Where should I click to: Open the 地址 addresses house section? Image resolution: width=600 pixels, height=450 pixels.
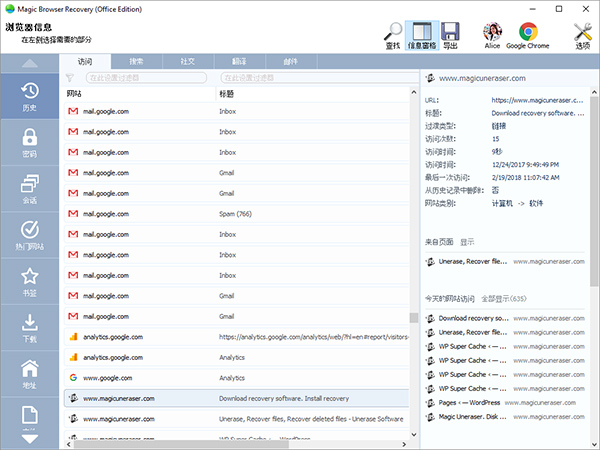click(30, 374)
